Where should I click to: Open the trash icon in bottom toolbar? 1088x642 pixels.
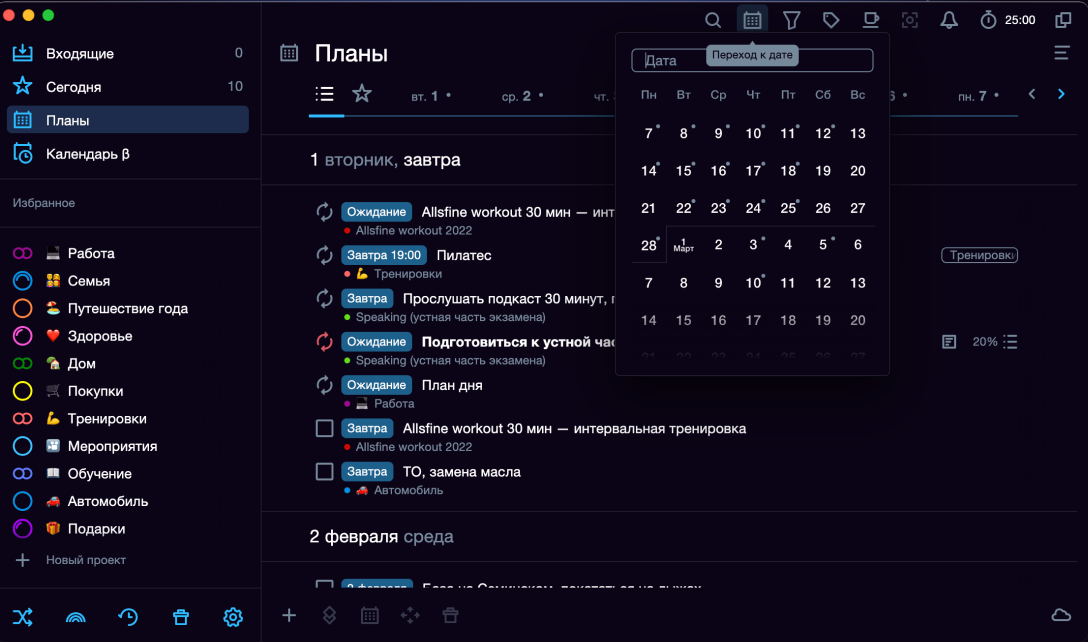pos(181,617)
